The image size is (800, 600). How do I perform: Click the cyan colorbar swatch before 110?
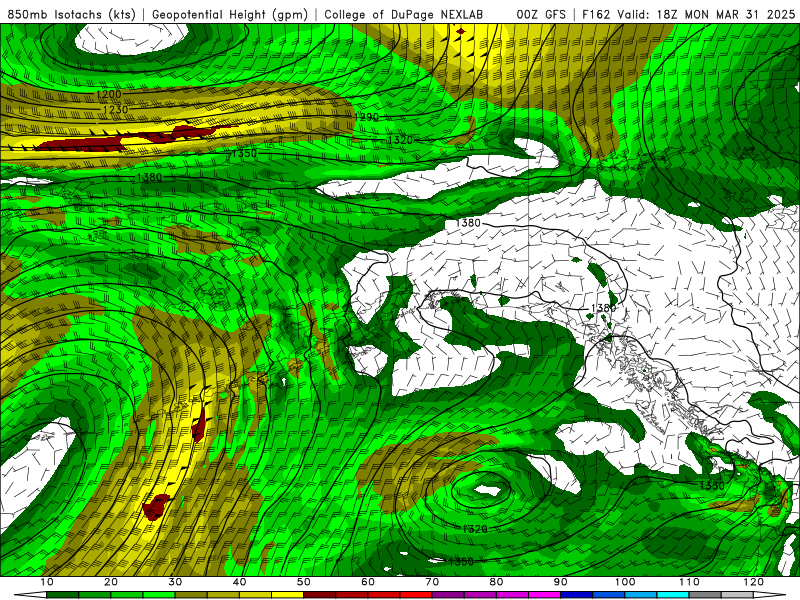[673, 595]
